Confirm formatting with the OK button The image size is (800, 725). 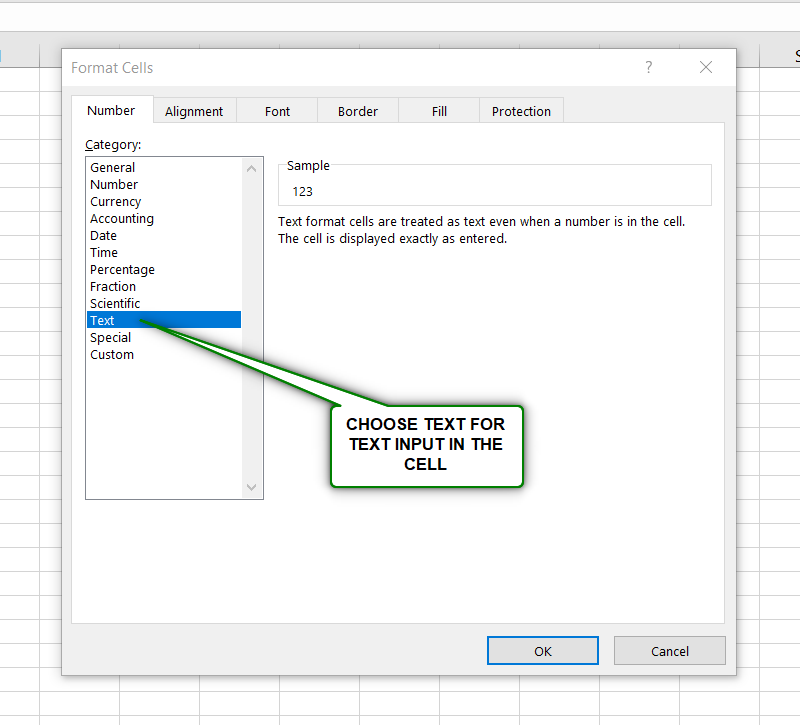point(542,650)
